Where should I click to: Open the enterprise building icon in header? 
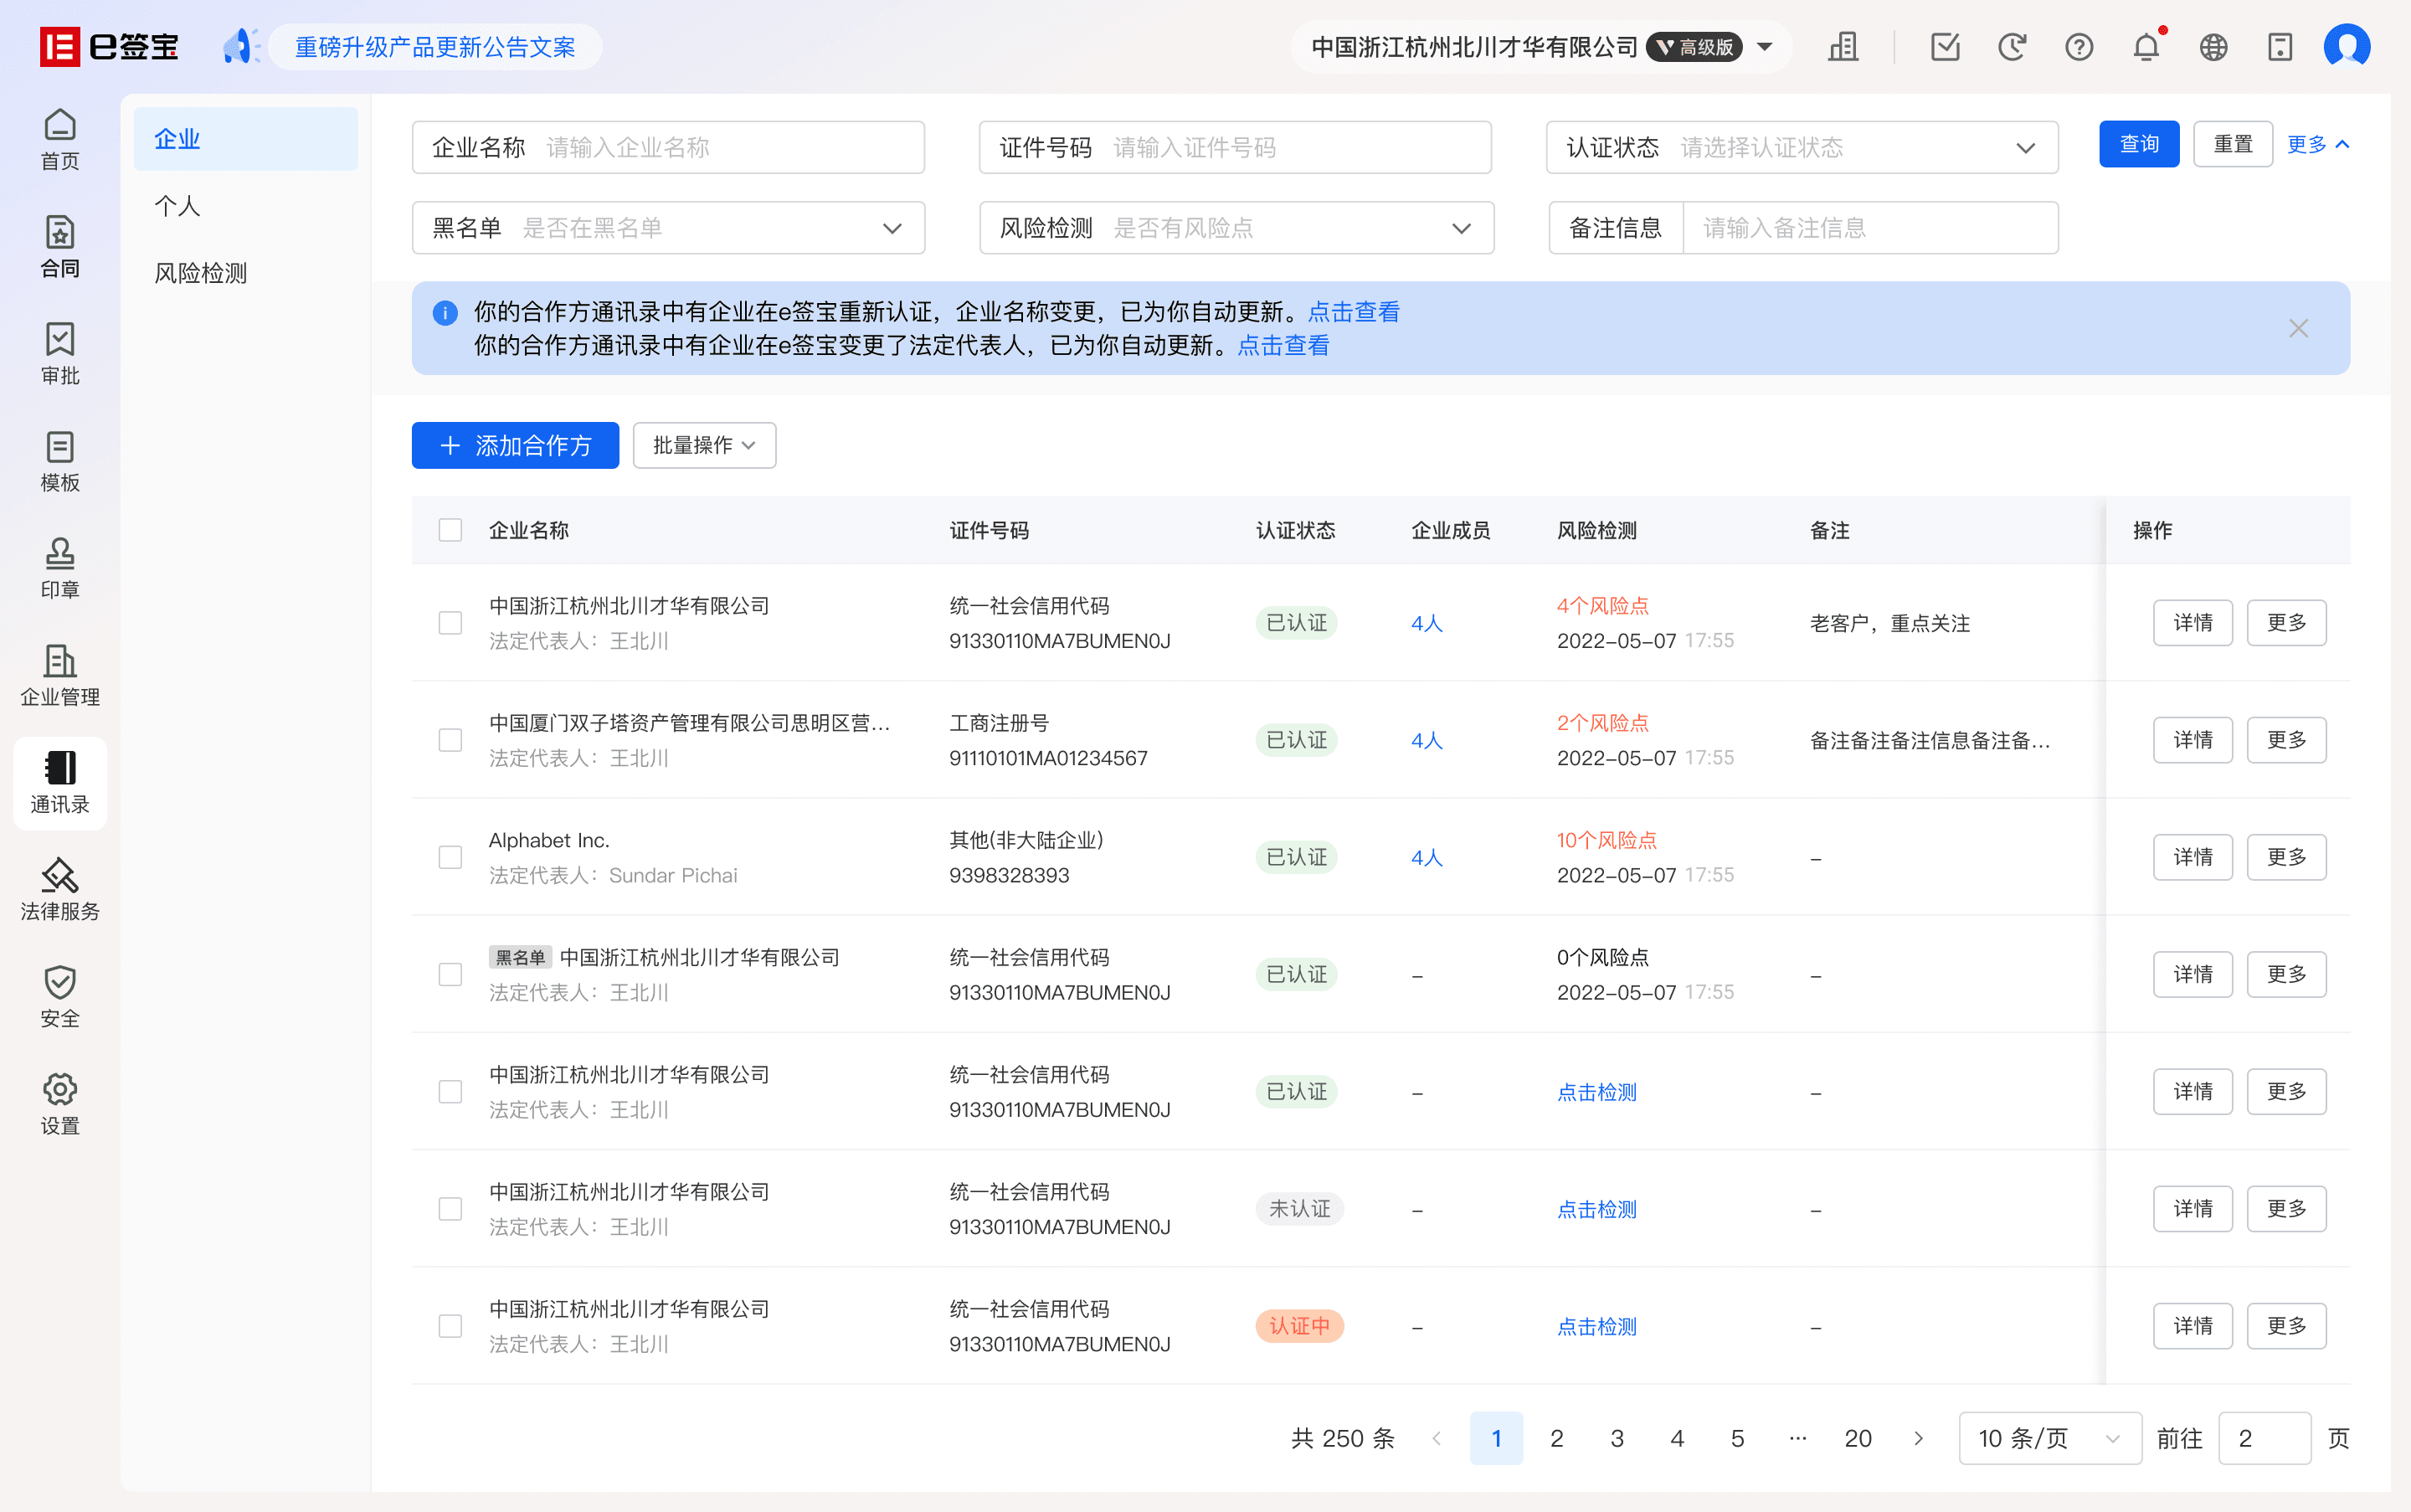1842,47
